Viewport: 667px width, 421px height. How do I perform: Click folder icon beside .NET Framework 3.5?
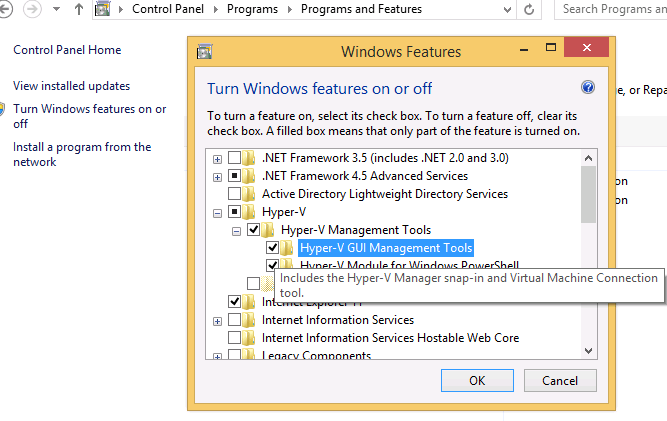click(x=249, y=158)
